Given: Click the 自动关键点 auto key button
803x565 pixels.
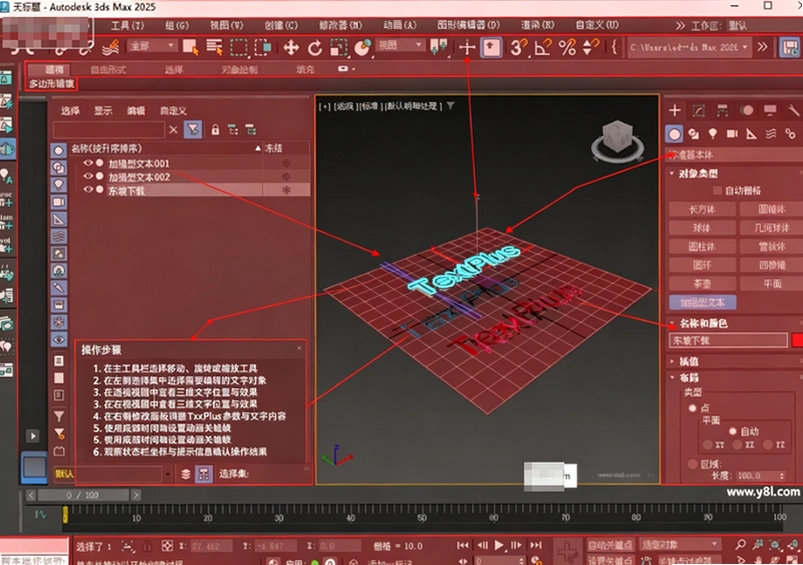Looking at the screenshot, I should point(609,545).
